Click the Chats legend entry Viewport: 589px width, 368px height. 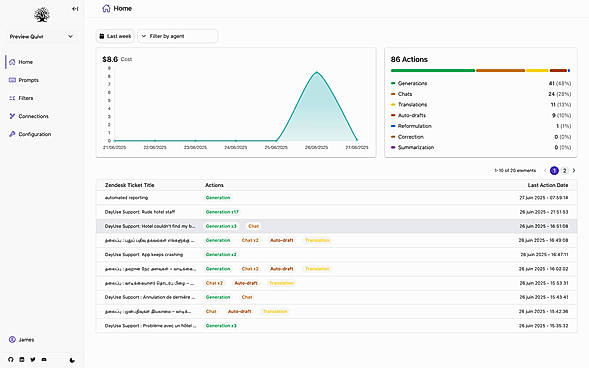coord(402,94)
